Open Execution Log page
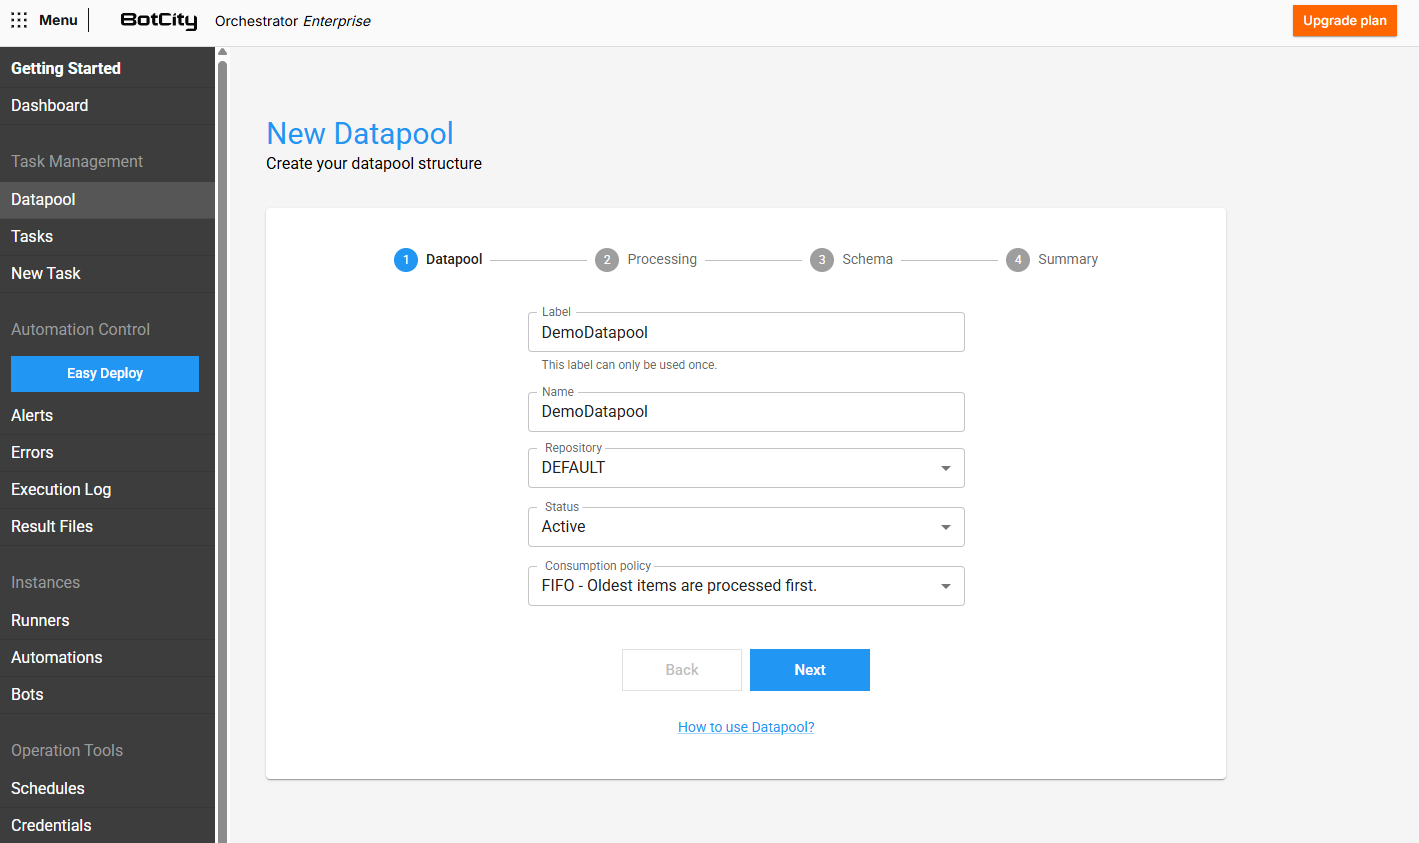Viewport: 1419px width, 843px height. pyautogui.click(x=61, y=490)
